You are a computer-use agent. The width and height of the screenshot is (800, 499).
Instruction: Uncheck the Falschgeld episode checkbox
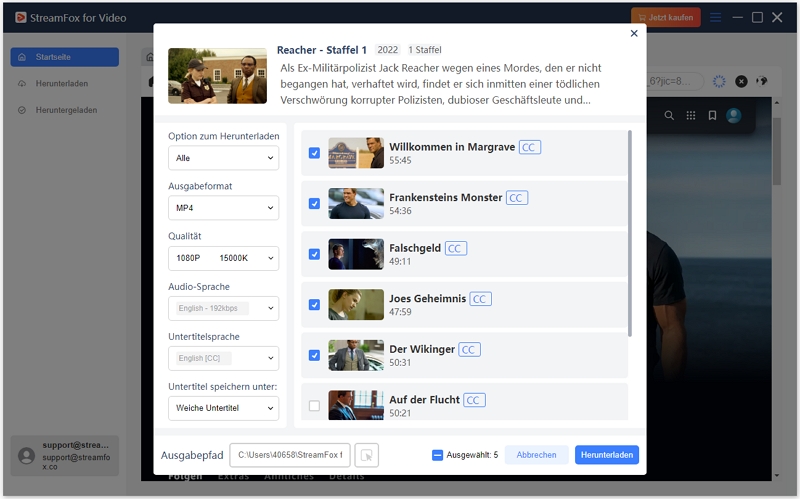(x=314, y=254)
